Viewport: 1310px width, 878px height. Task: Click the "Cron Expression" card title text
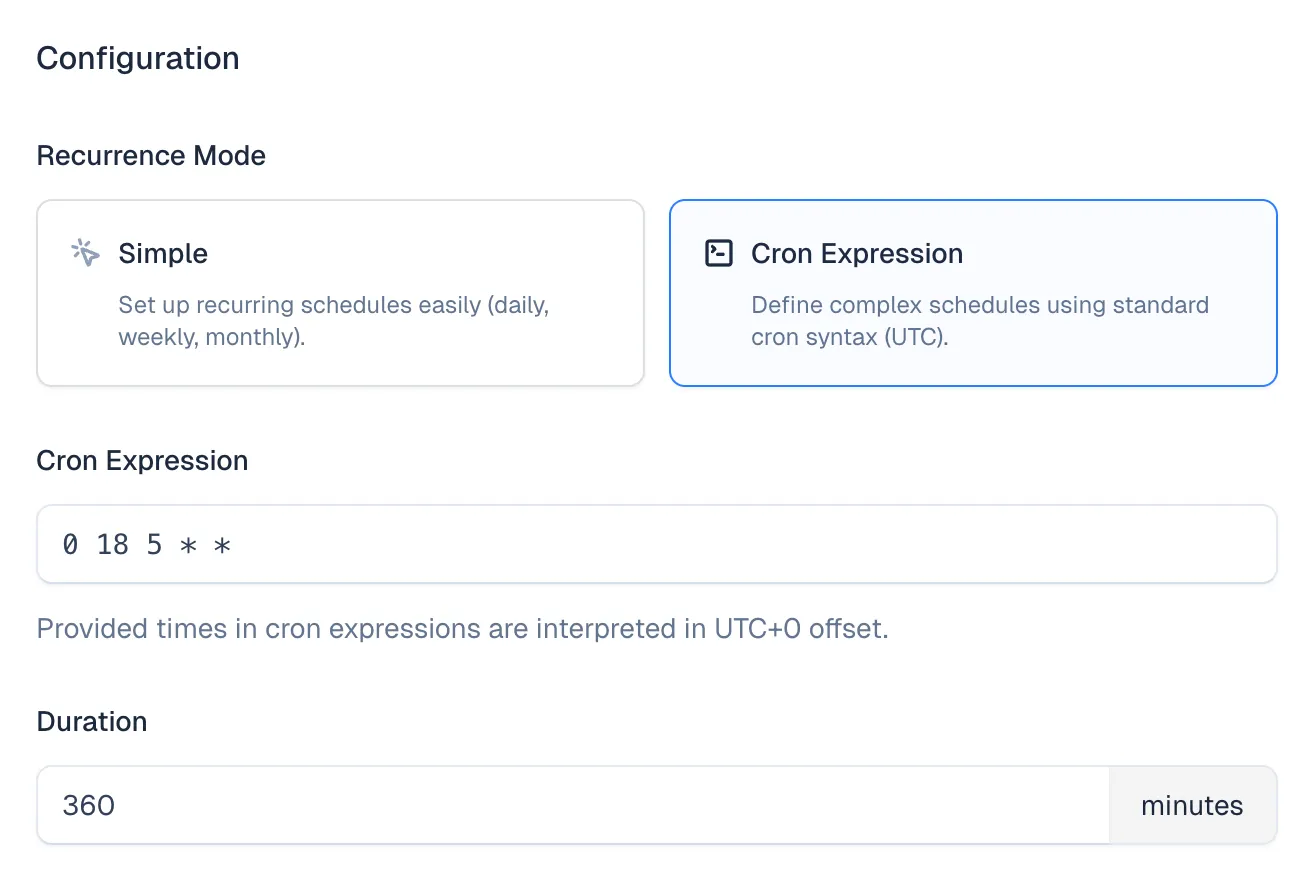click(x=857, y=254)
